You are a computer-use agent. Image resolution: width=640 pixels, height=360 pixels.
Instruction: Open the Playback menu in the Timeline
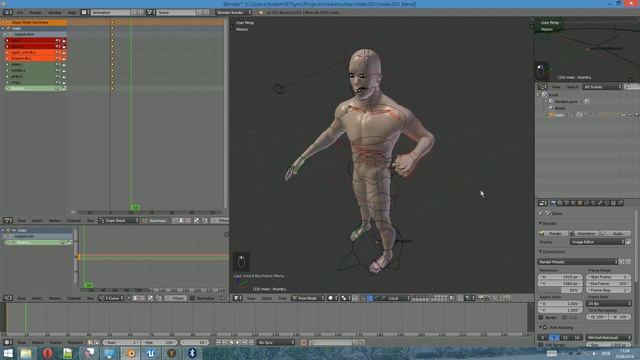click(75, 342)
